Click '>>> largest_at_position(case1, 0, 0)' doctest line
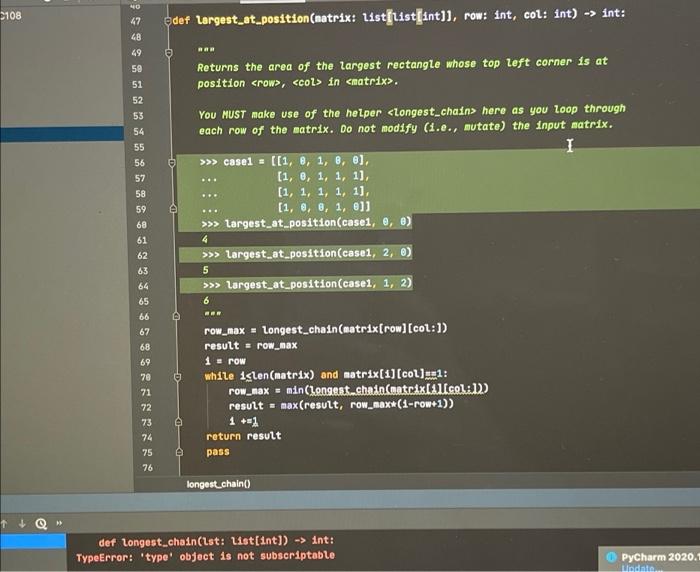 (x=306, y=222)
